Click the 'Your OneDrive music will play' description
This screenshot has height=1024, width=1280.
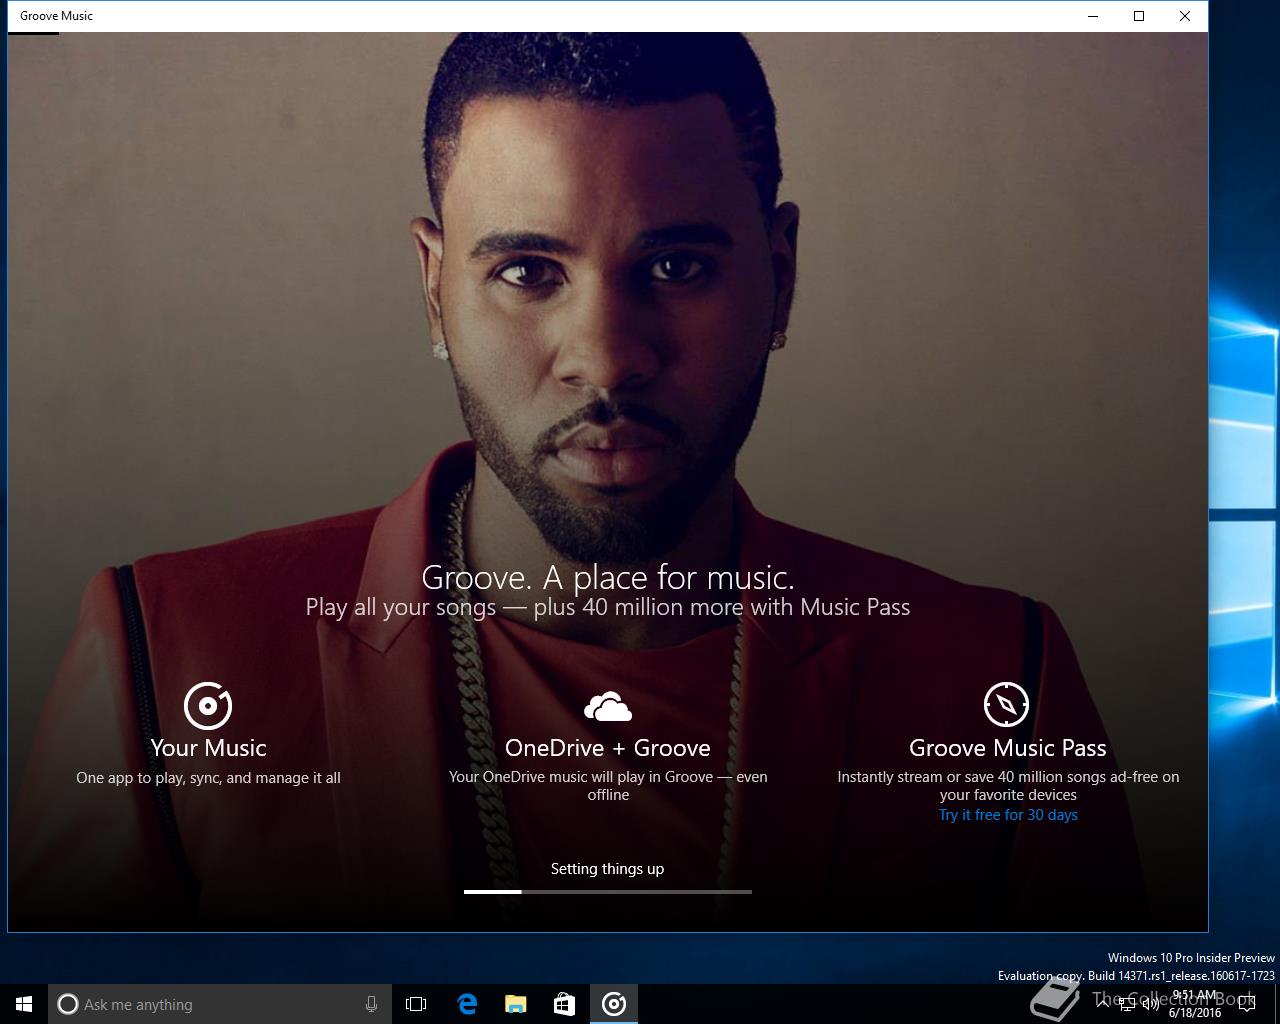click(x=608, y=786)
